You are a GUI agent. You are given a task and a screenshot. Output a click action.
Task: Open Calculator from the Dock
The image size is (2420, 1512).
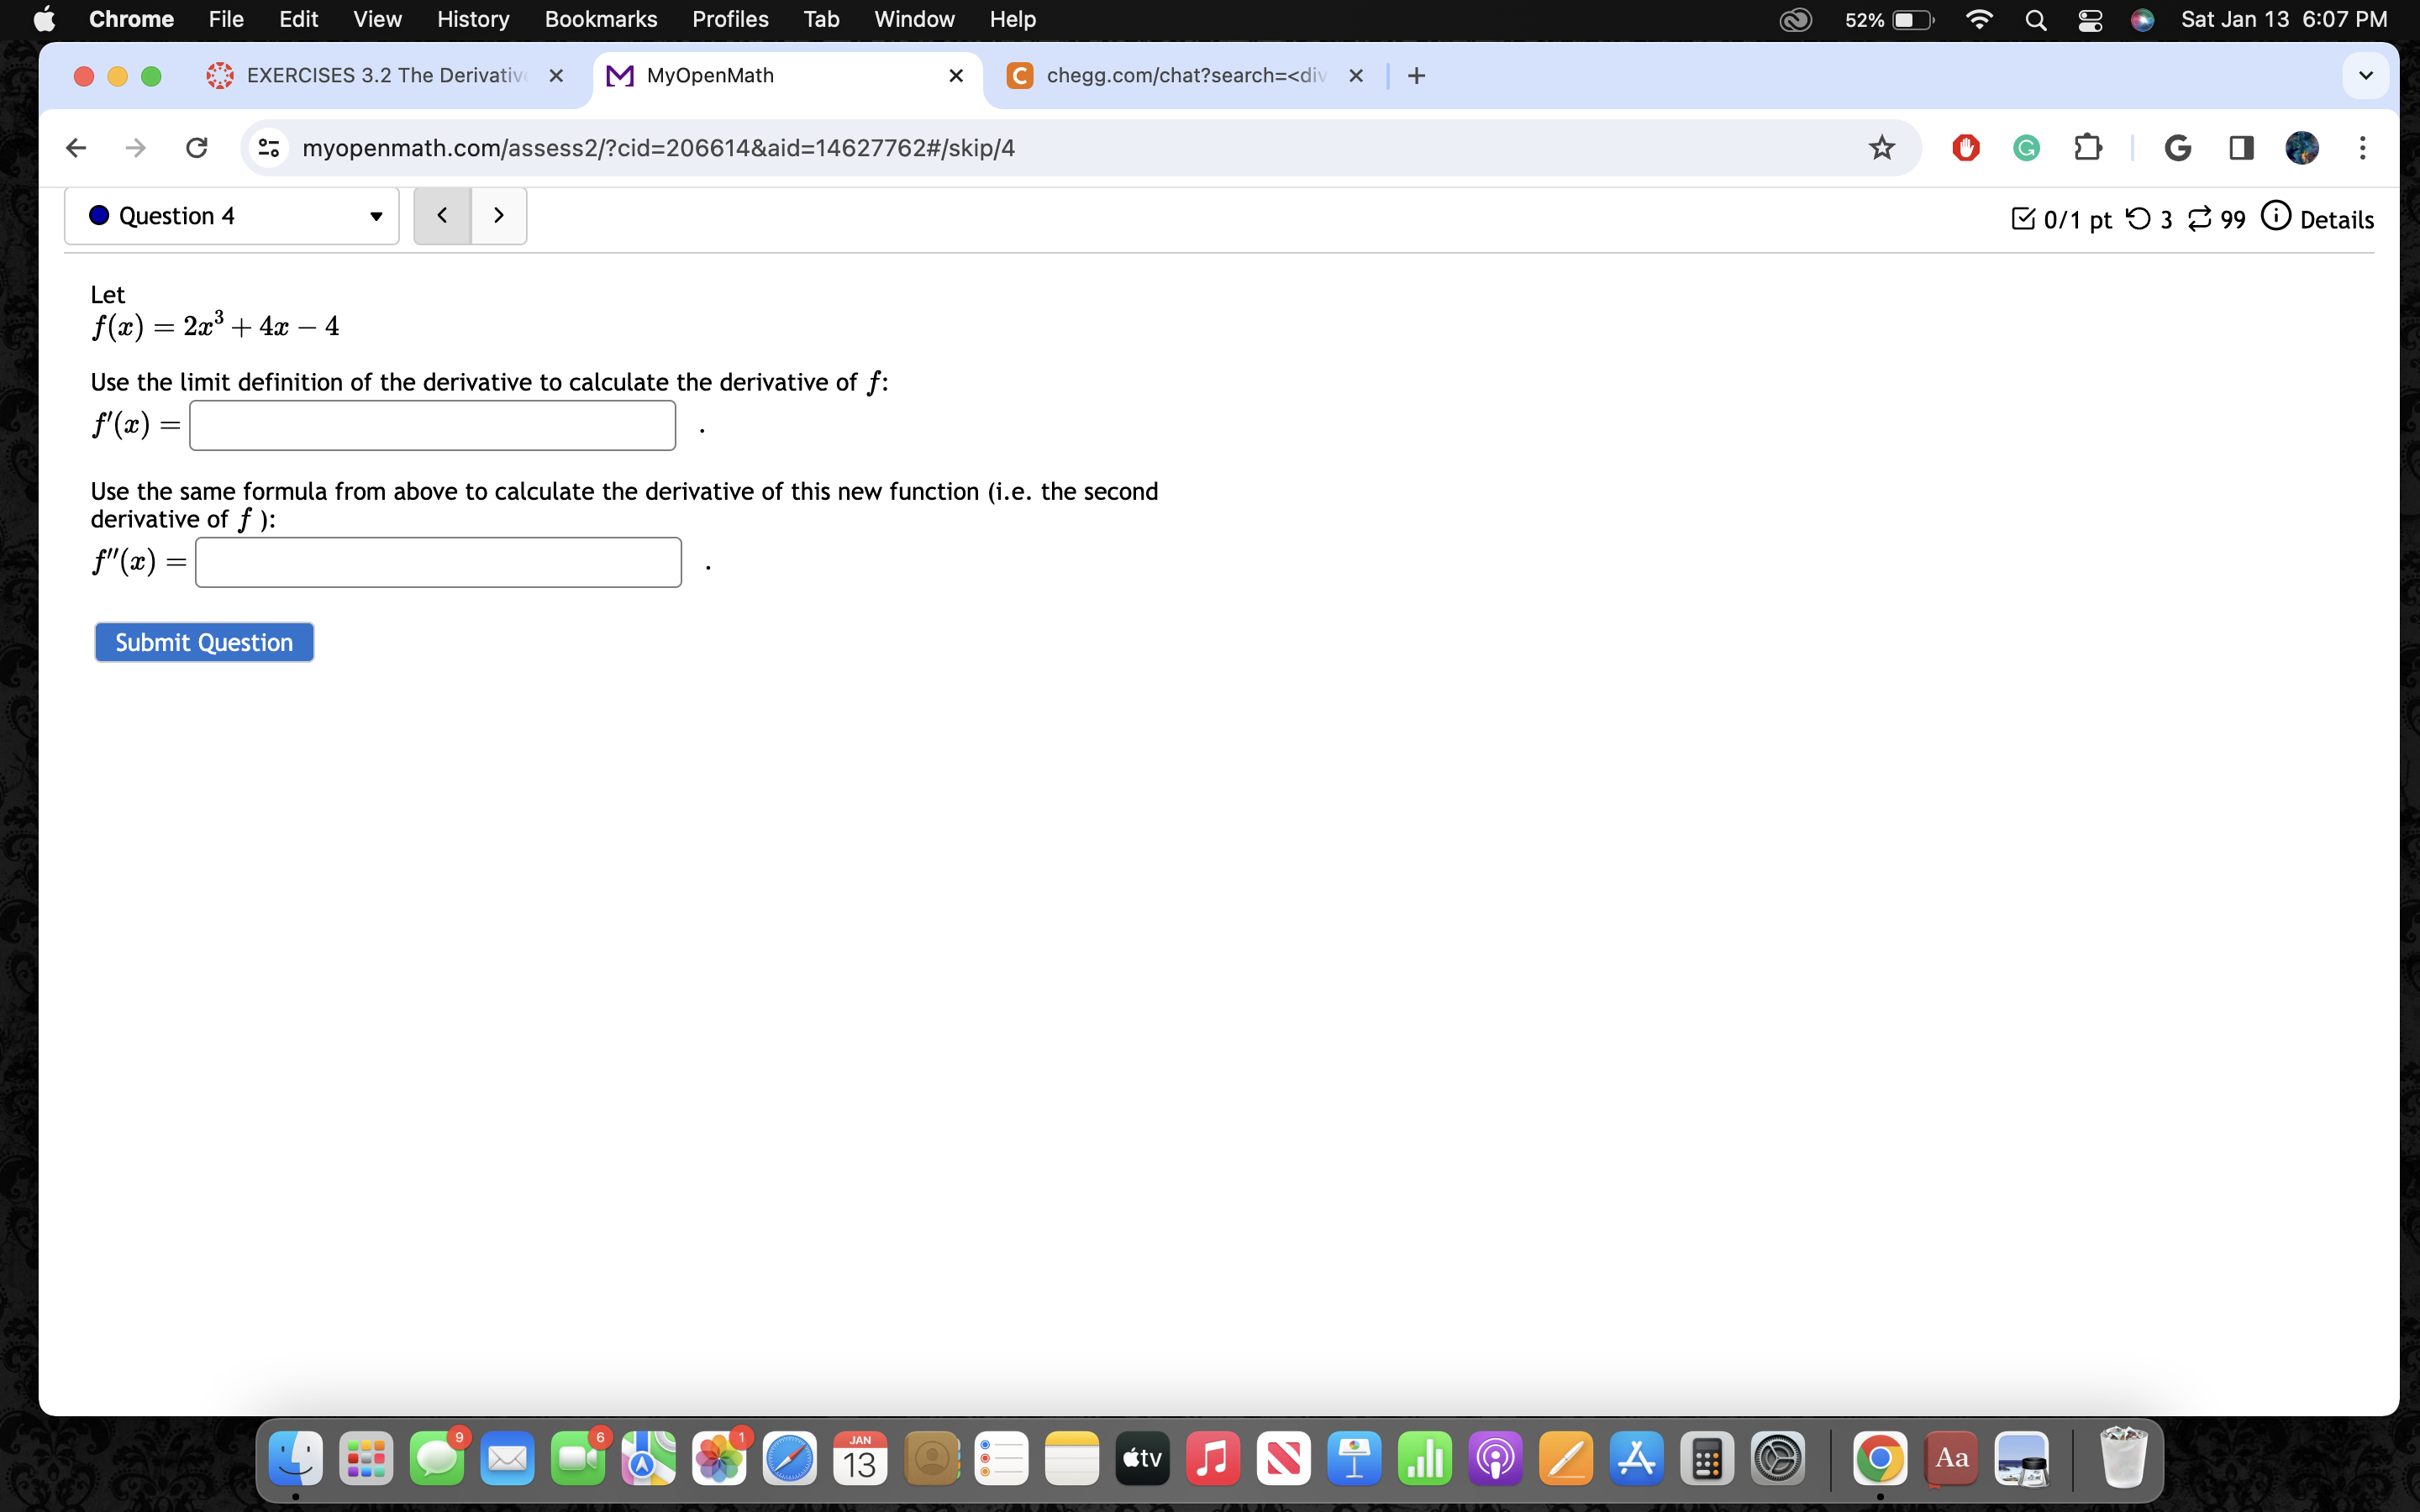coord(1707,1458)
